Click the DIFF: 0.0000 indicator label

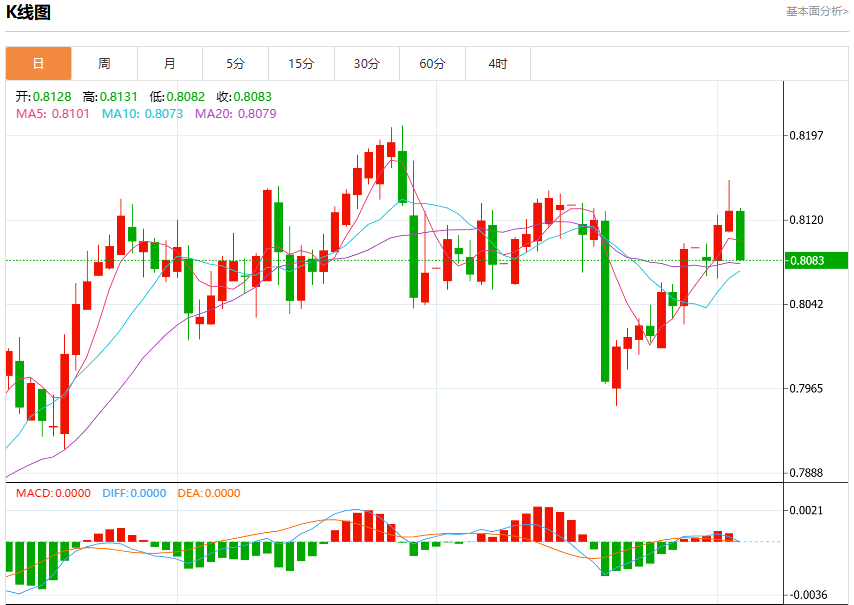pyautogui.click(x=134, y=493)
